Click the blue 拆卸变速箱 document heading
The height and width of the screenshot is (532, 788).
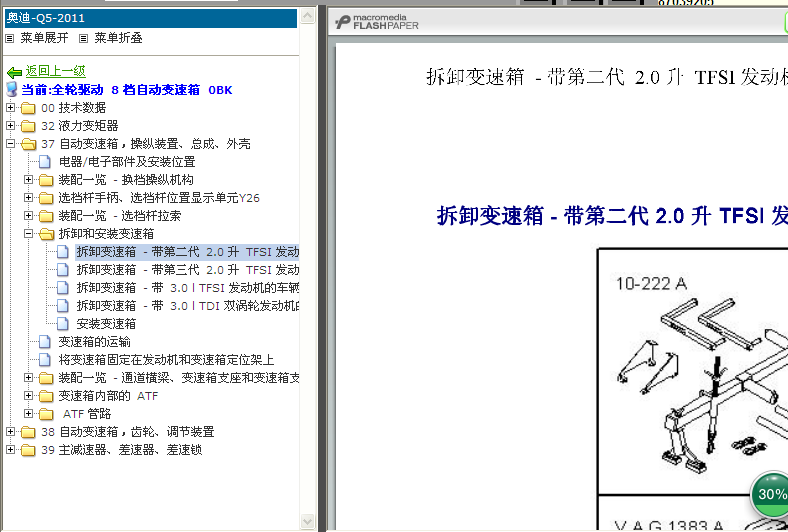pos(612,216)
